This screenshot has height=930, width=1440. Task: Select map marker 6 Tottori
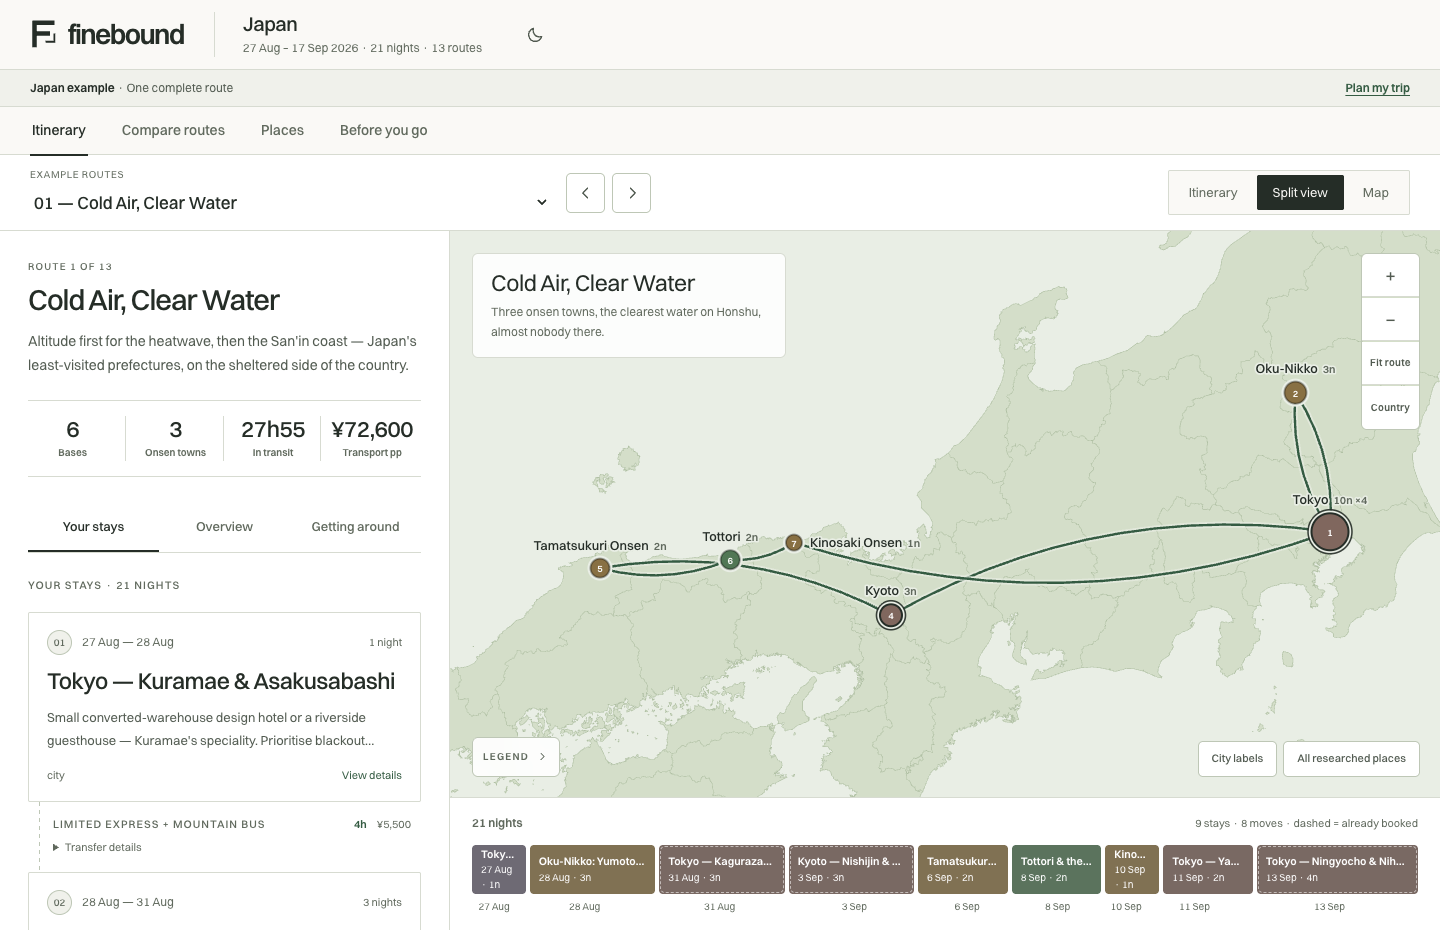tap(730, 560)
